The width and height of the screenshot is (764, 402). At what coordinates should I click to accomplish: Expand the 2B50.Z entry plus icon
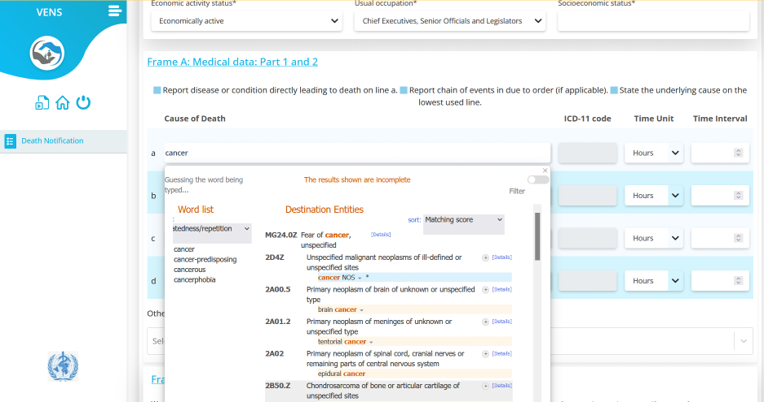(x=485, y=386)
